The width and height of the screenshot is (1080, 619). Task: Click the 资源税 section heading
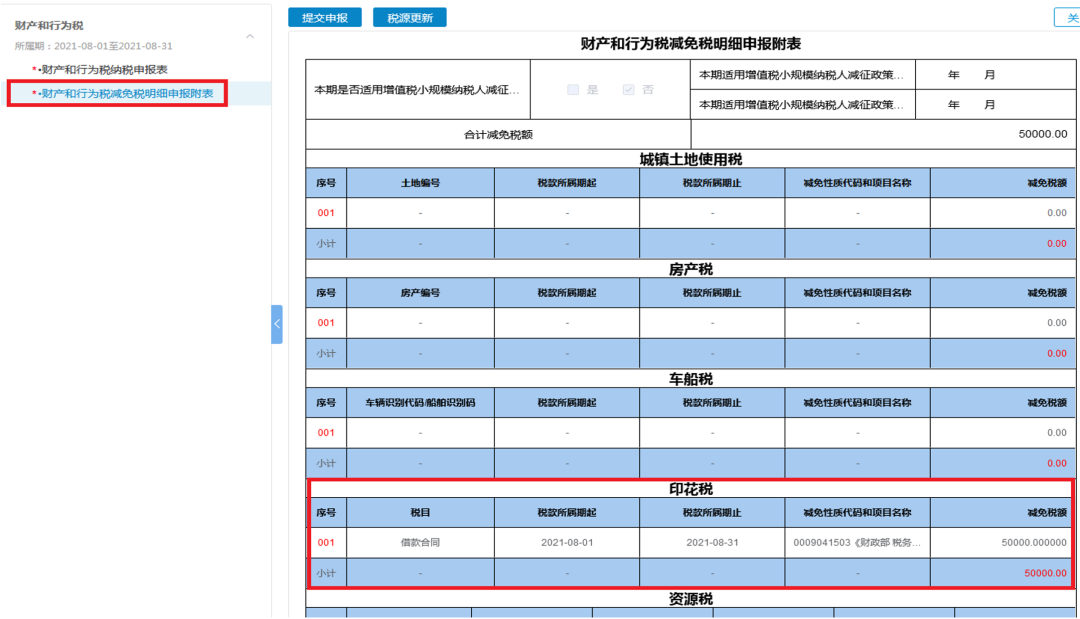(x=691, y=599)
